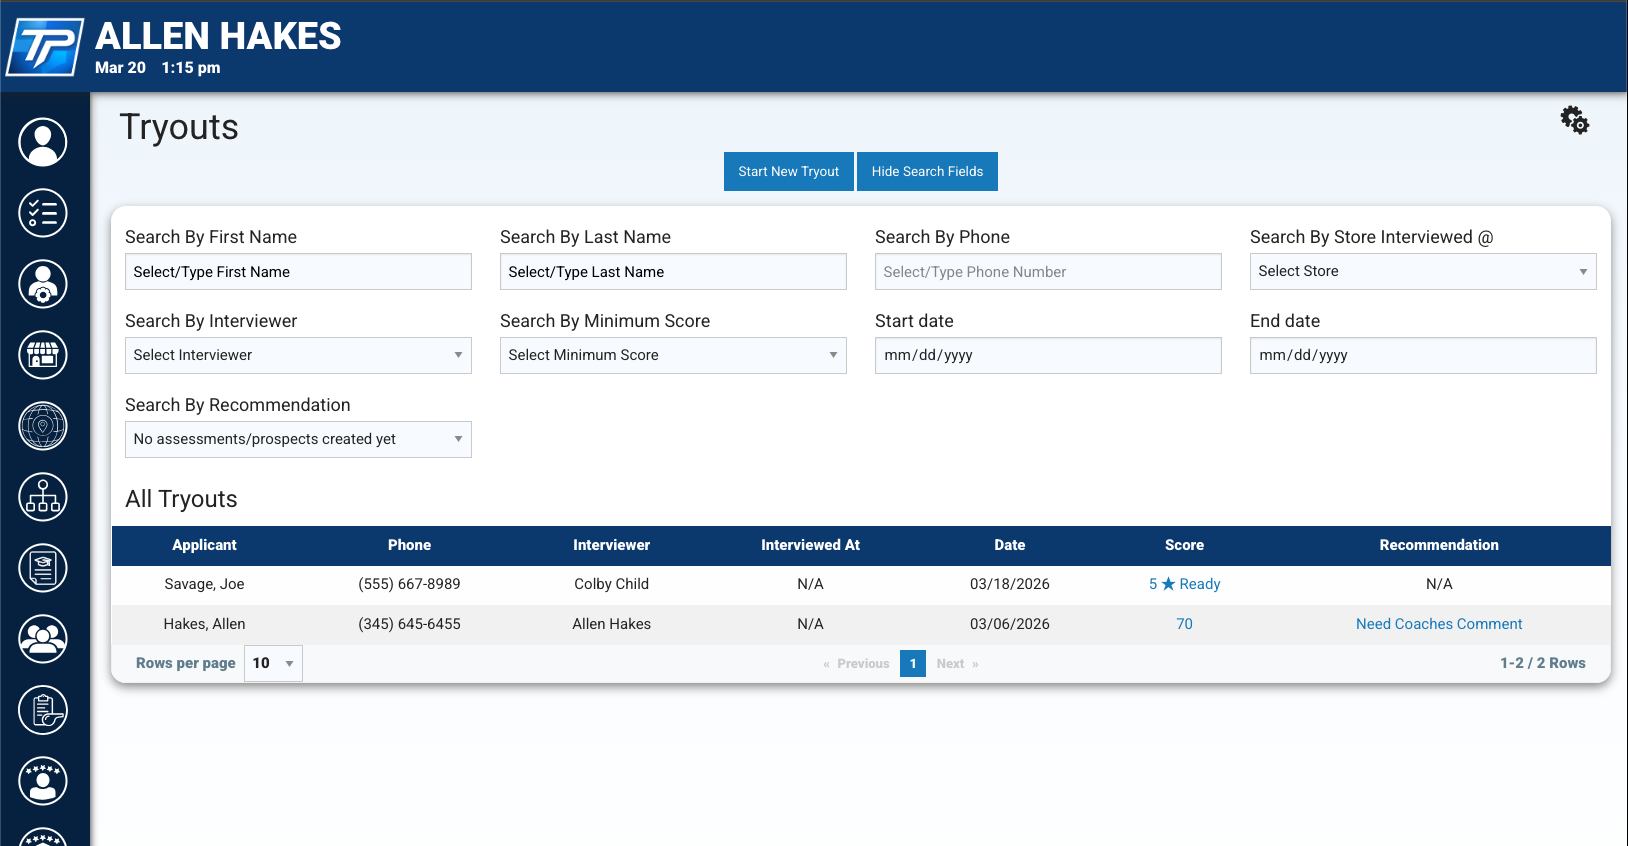Click ALLEN HAKES header name
This screenshot has width=1628, height=846.
[218, 36]
